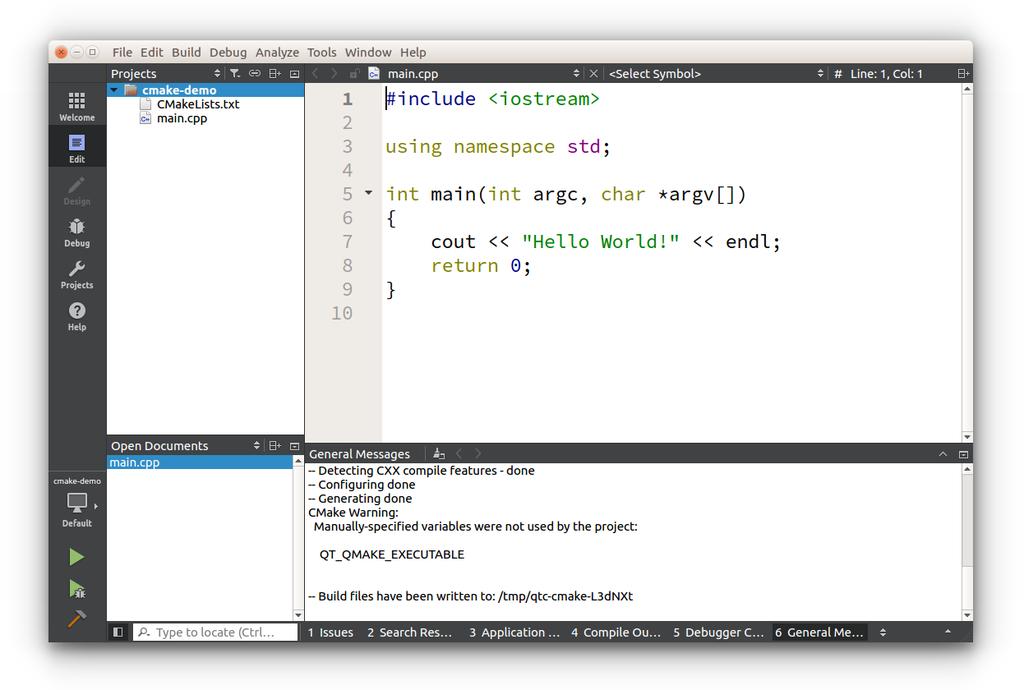
Task: Switch to Debug mode in the sidebar
Action: [76, 232]
